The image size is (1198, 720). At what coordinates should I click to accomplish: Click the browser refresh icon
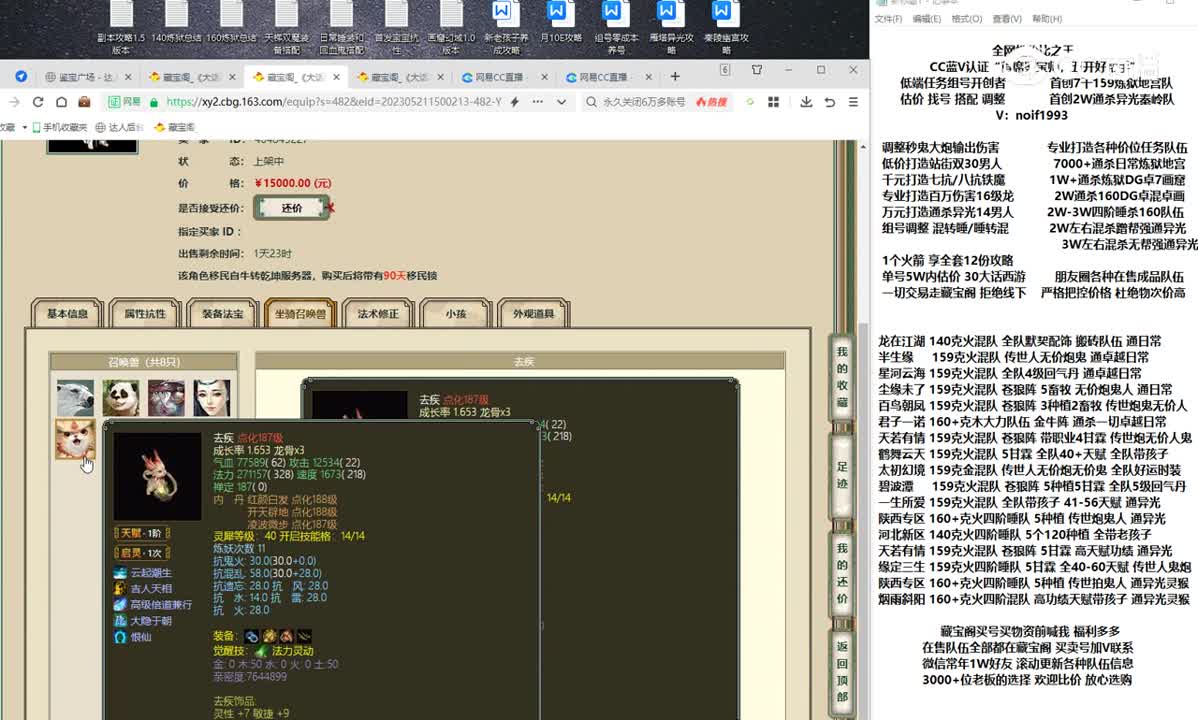click(x=38, y=102)
